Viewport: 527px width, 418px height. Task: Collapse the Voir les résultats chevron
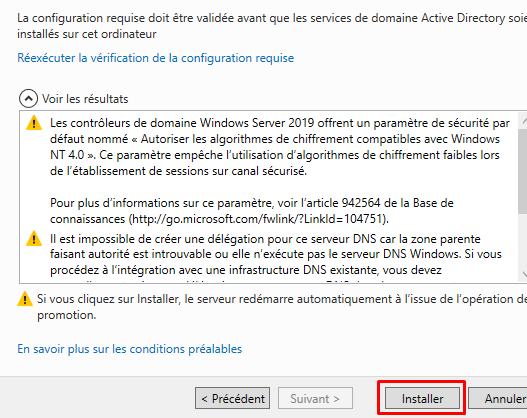click(x=29, y=98)
